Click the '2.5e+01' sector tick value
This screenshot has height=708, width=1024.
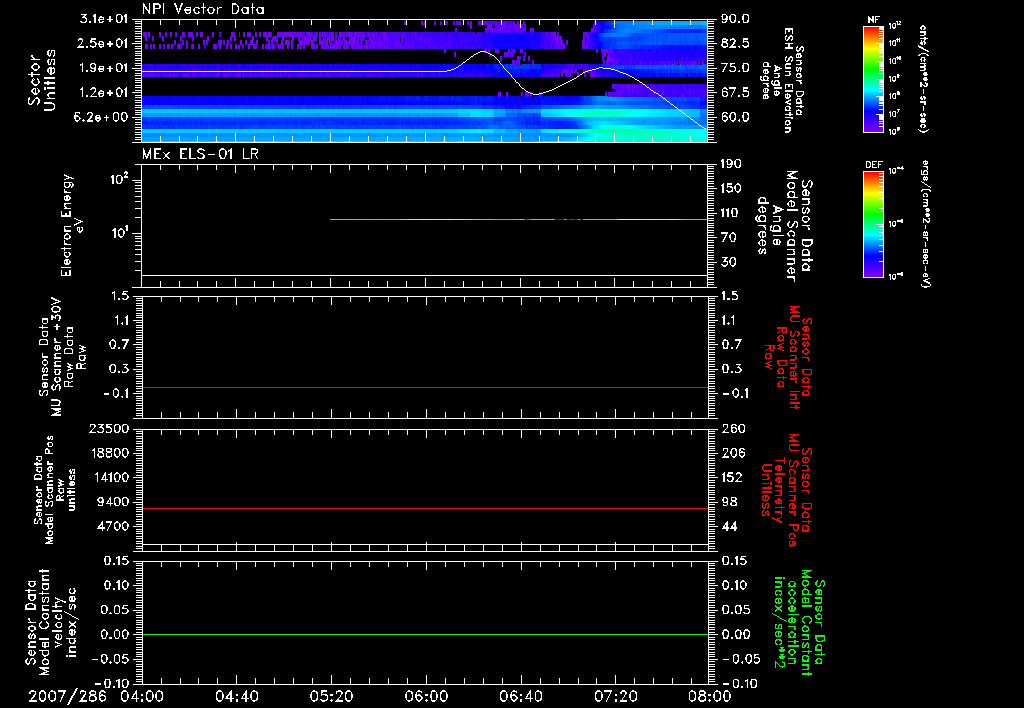(x=104, y=43)
